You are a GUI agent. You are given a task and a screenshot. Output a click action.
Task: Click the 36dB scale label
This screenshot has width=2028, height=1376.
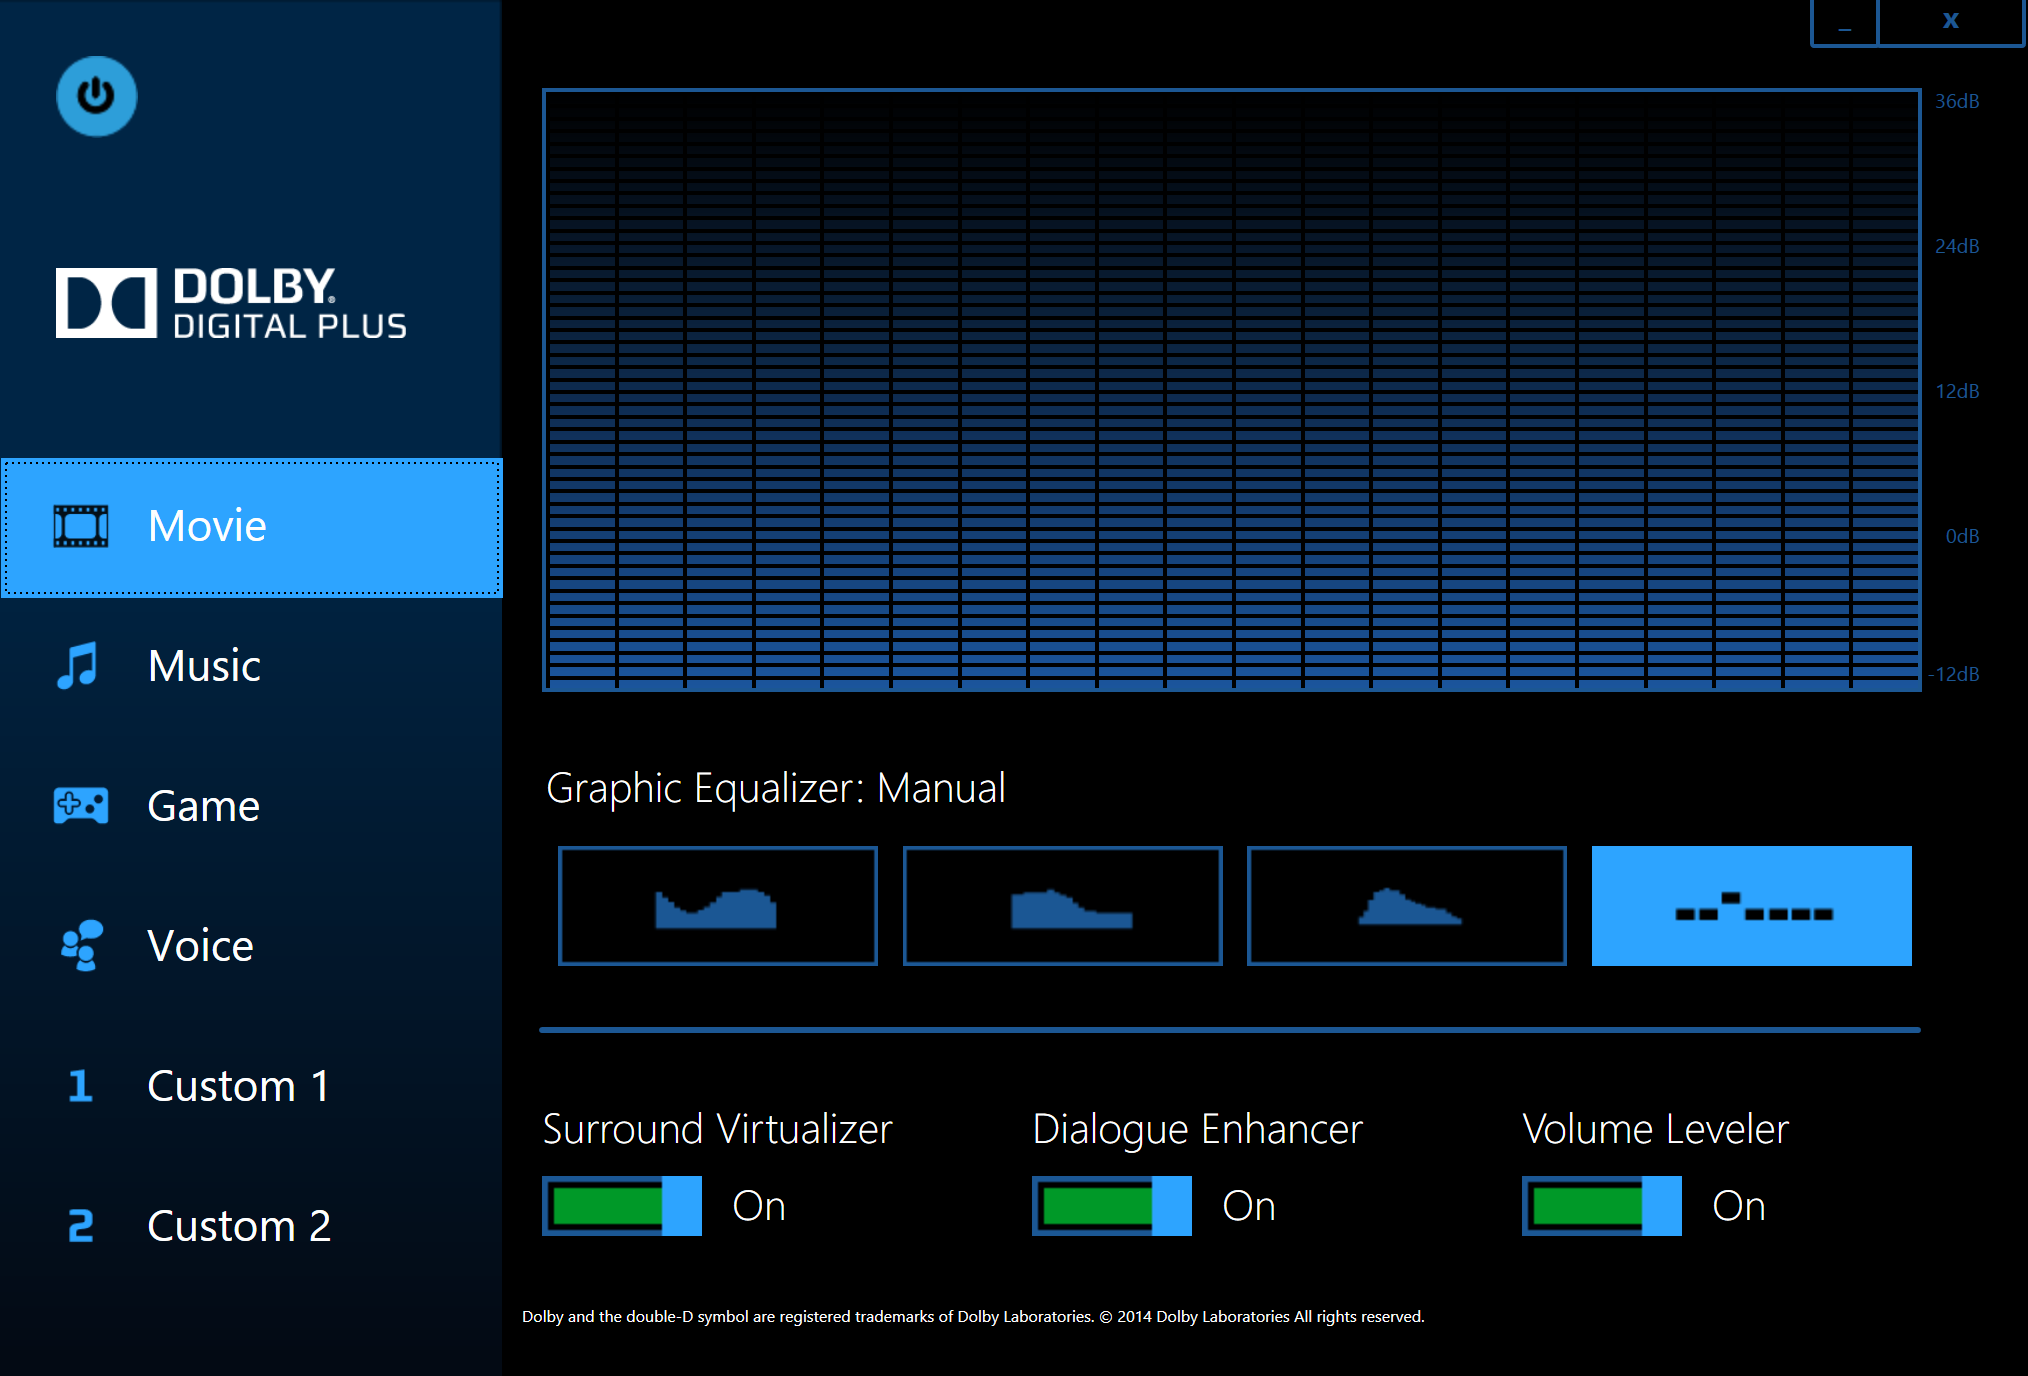(1957, 101)
